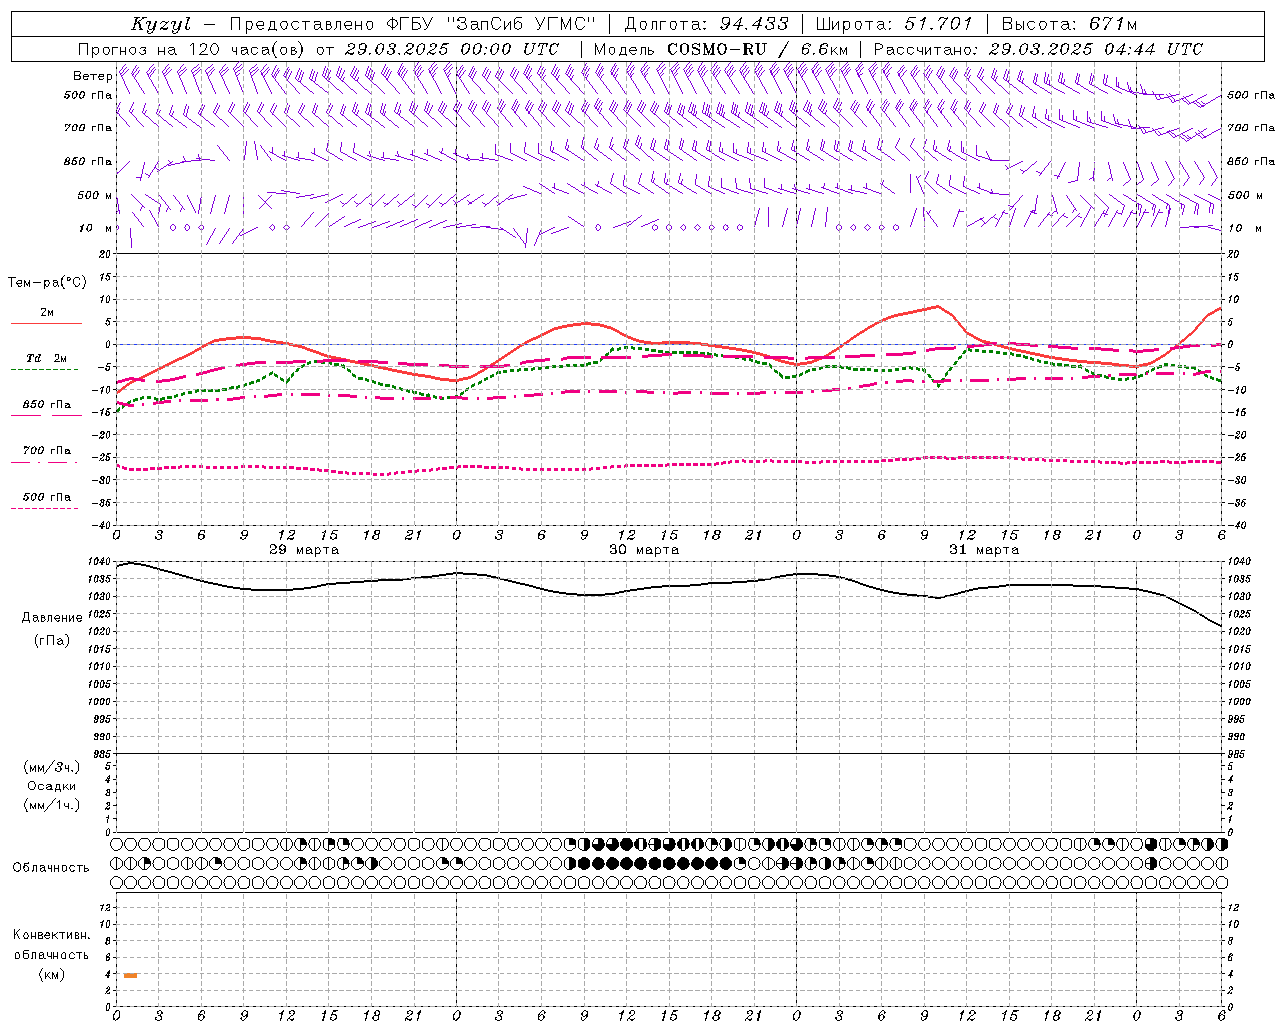Click the Ветер panel label
The width and height of the screenshot is (1280, 1024).
(x=92, y=76)
